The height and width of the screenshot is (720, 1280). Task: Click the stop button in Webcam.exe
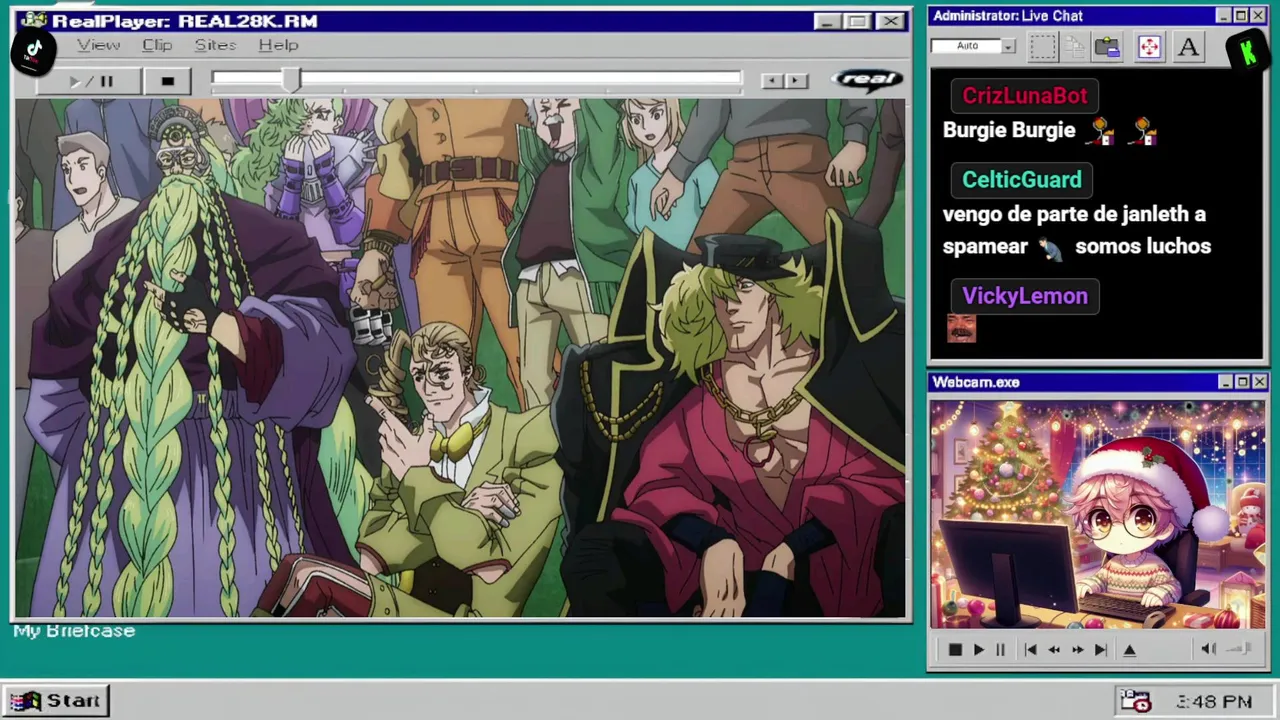tap(955, 650)
